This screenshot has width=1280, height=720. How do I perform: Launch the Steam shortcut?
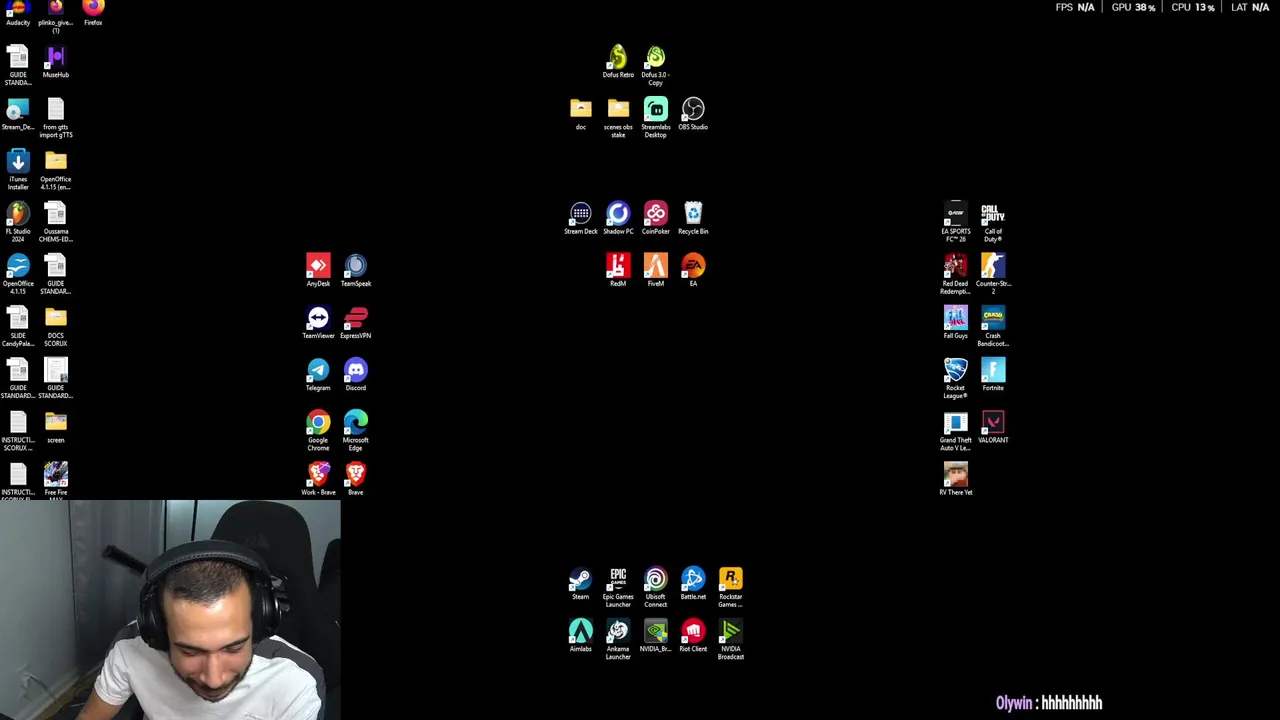(x=581, y=583)
